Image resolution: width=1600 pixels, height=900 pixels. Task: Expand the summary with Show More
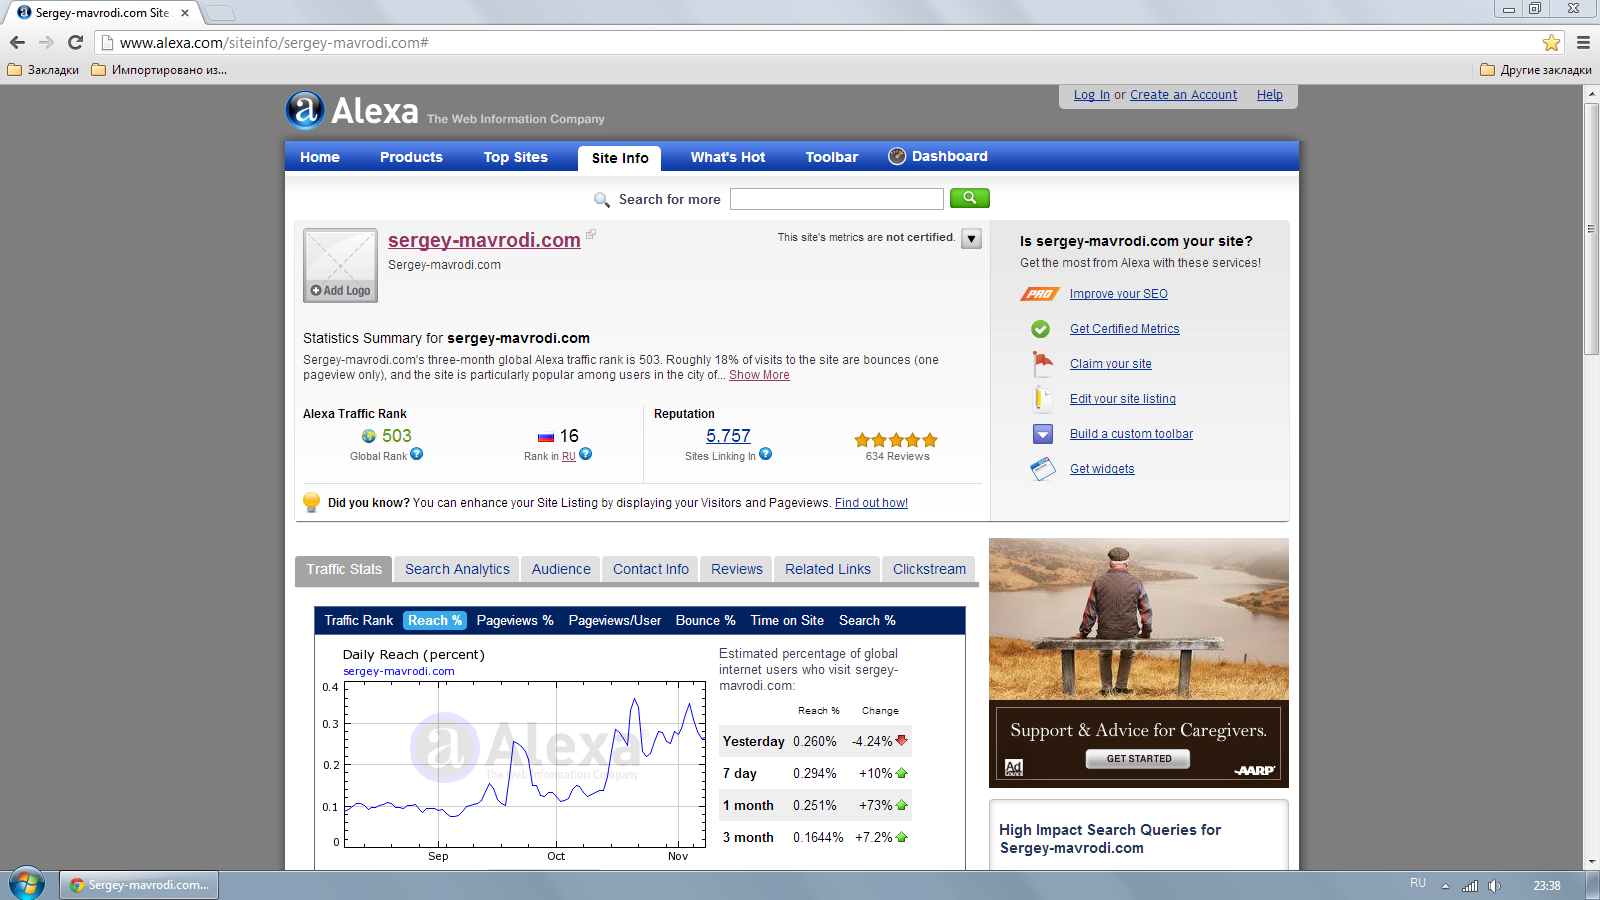tap(759, 375)
